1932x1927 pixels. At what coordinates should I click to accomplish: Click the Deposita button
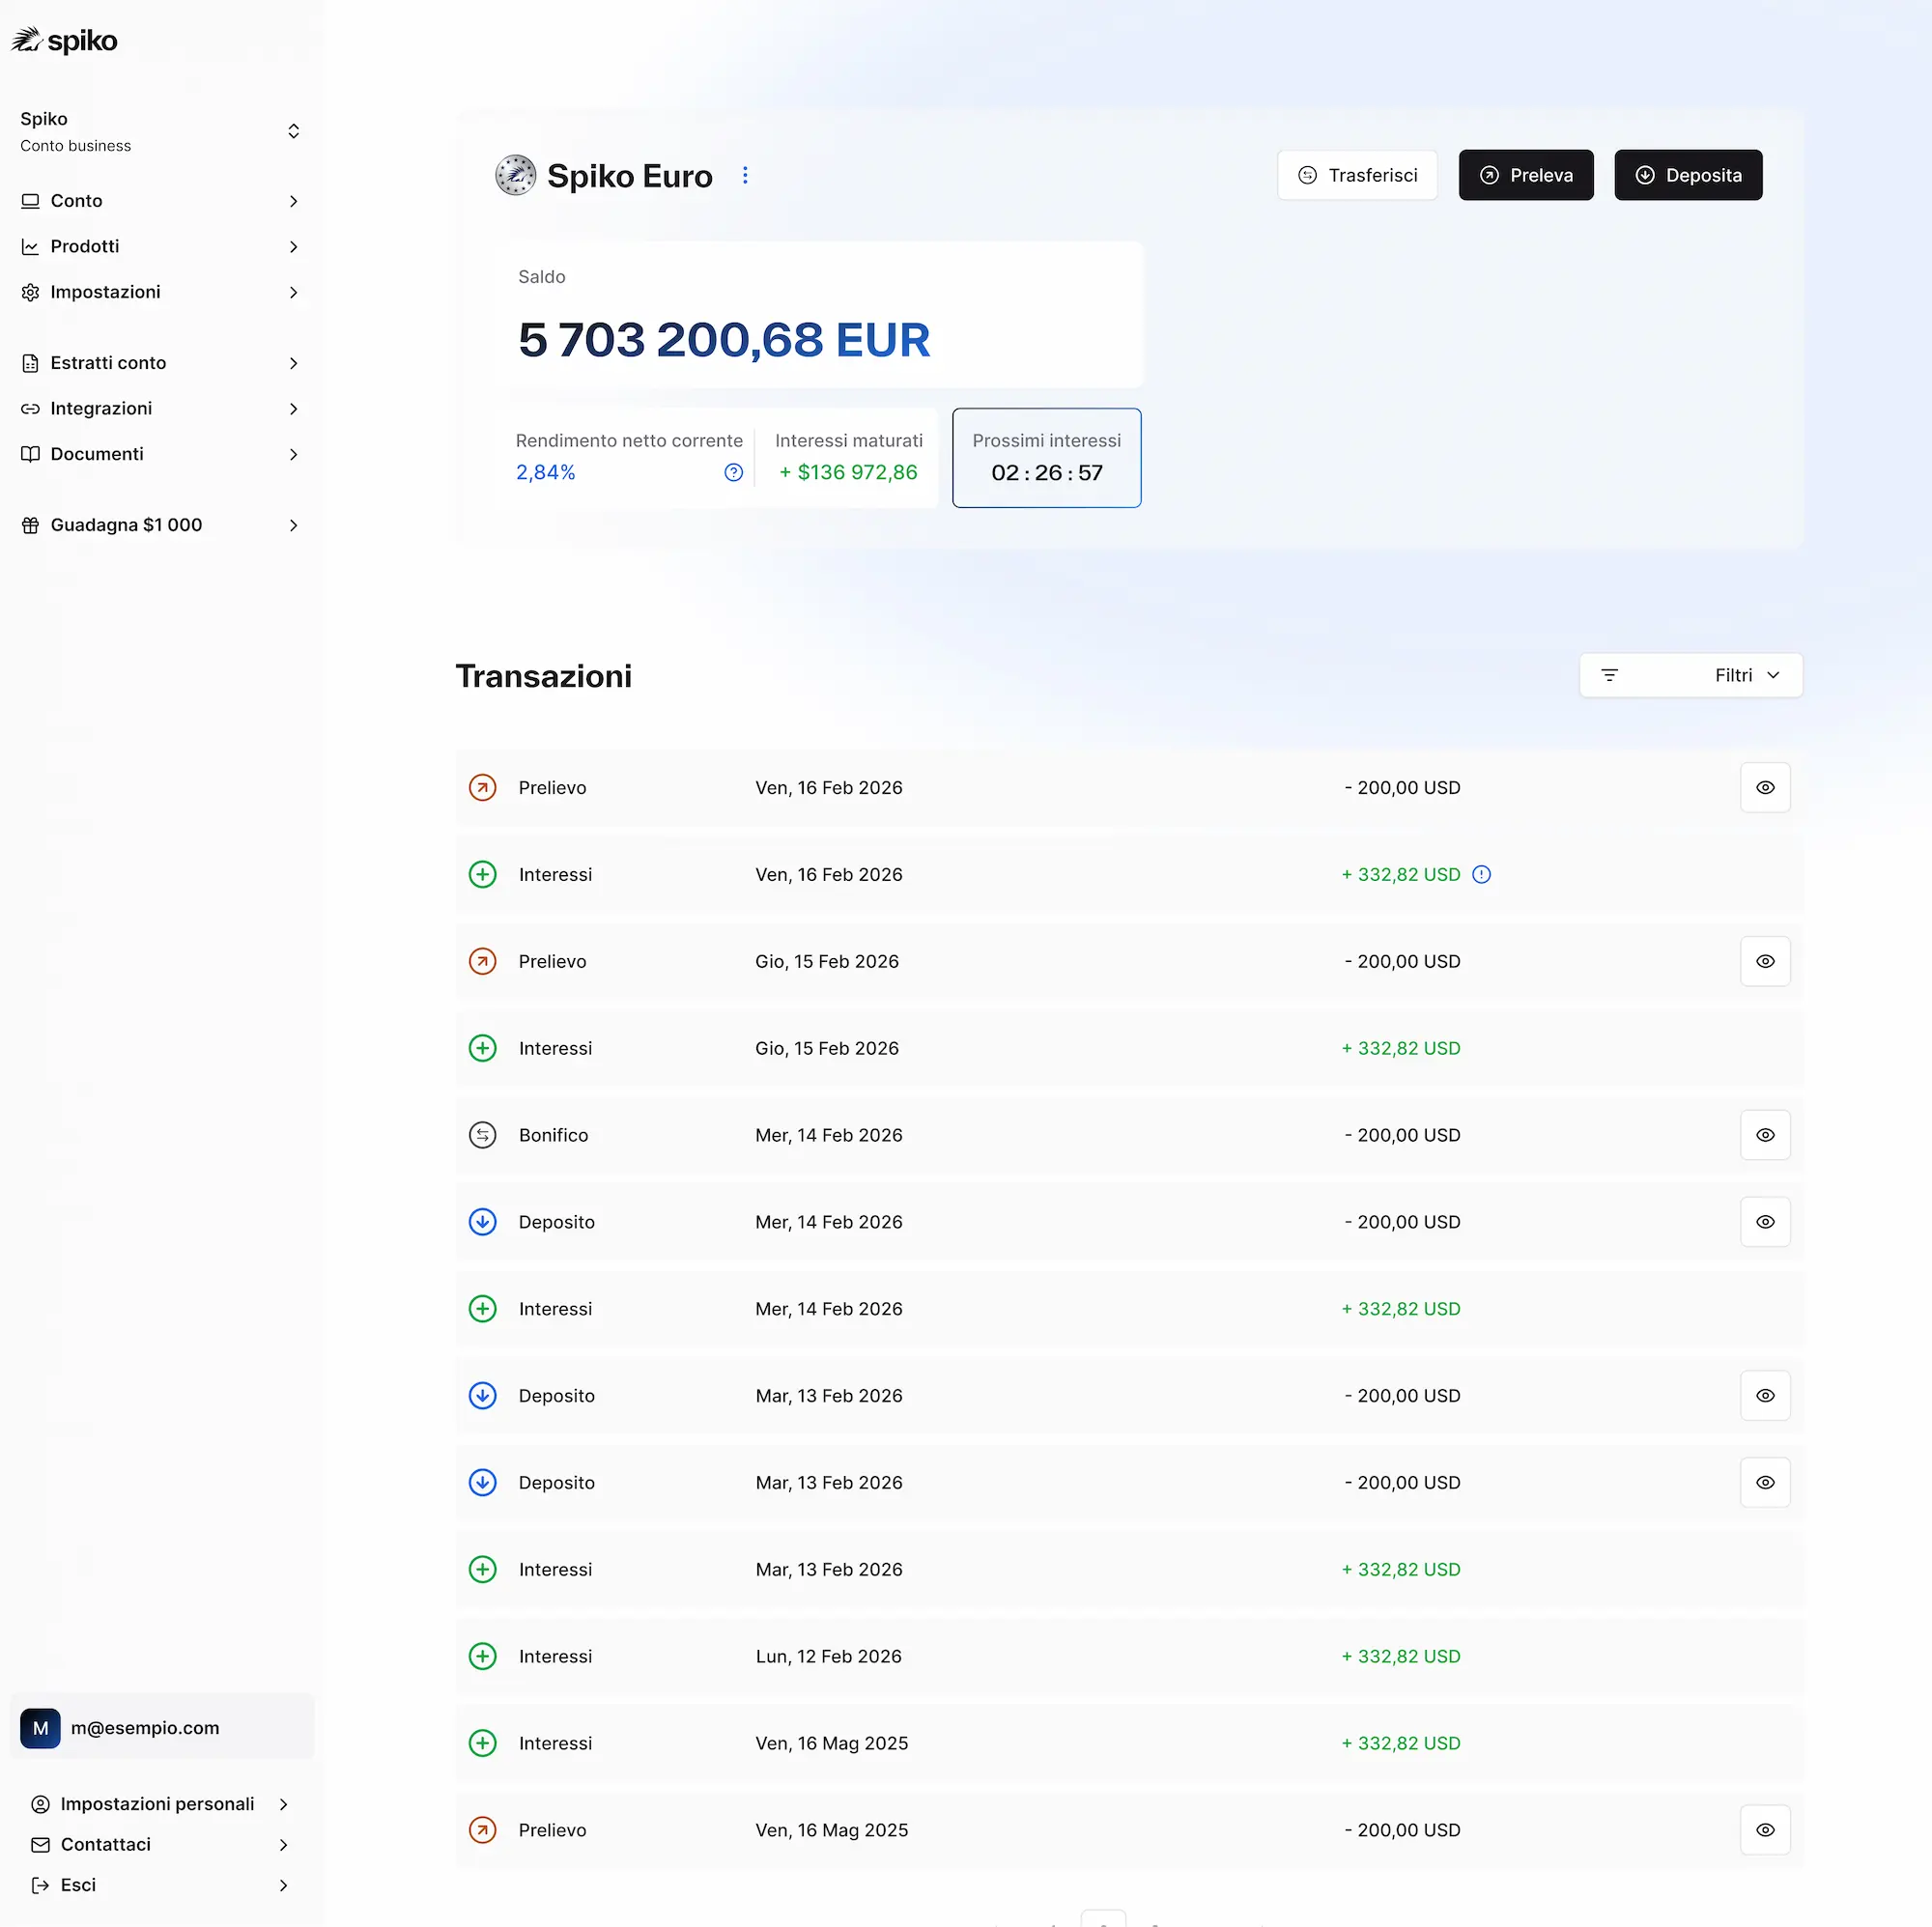point(1688,175)
